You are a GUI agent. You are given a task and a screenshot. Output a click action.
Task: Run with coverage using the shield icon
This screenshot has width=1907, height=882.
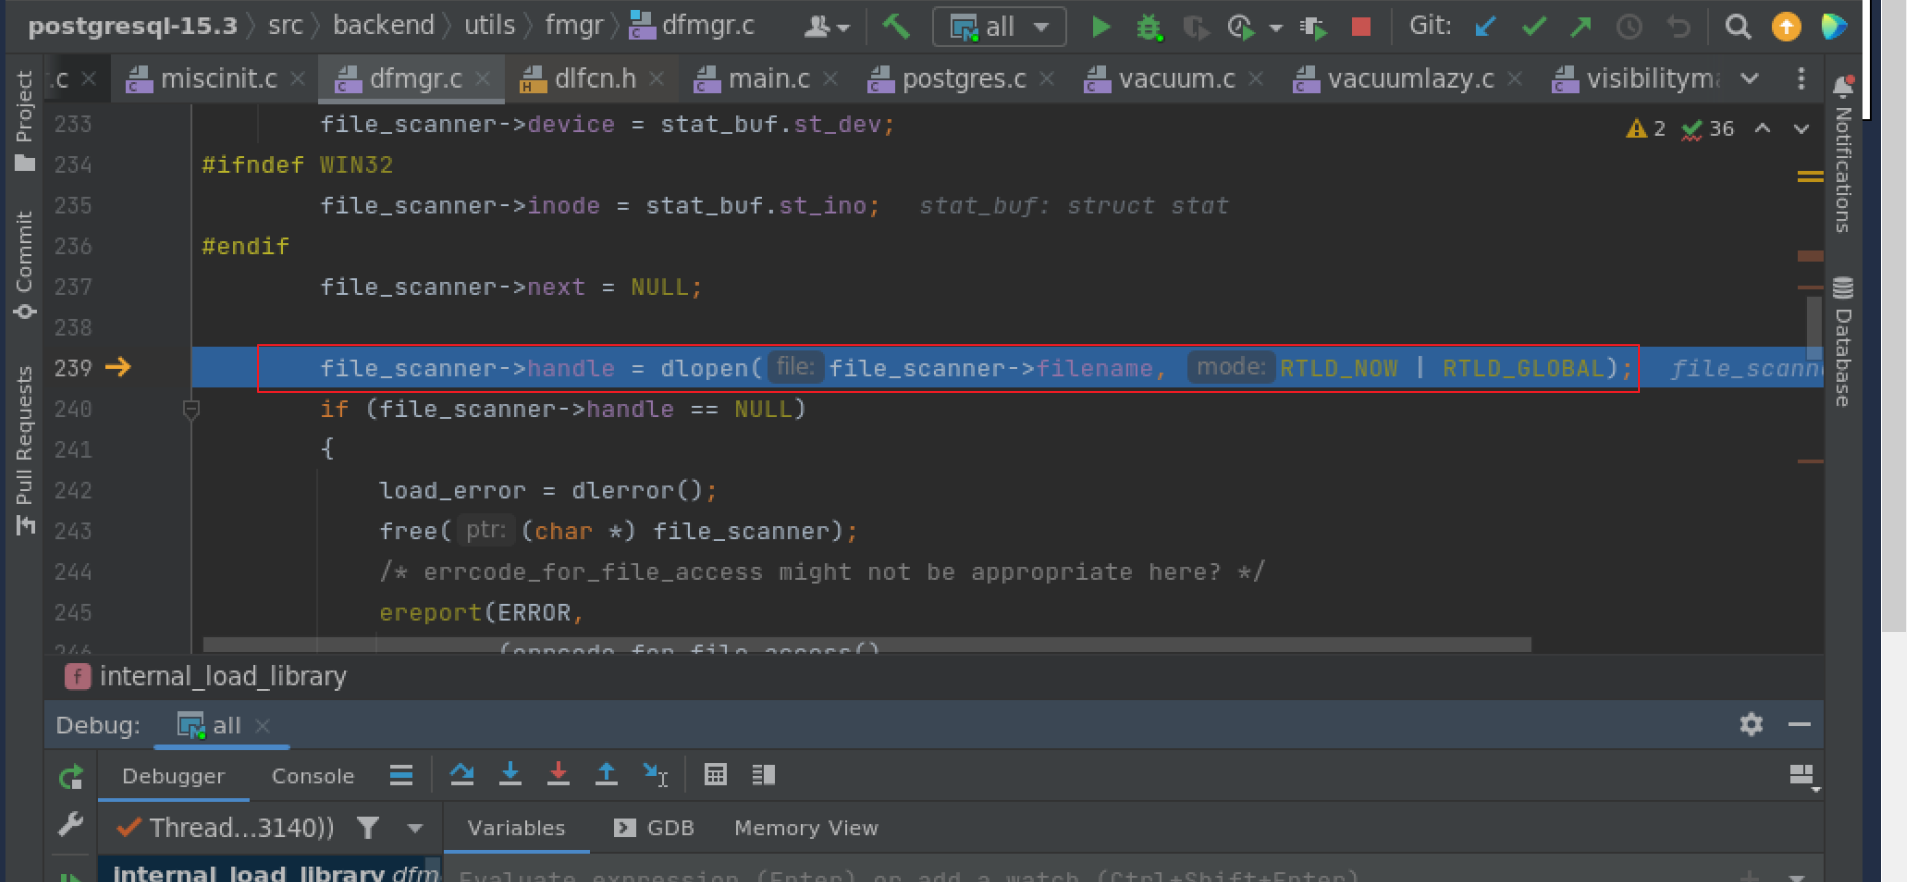1195,27
